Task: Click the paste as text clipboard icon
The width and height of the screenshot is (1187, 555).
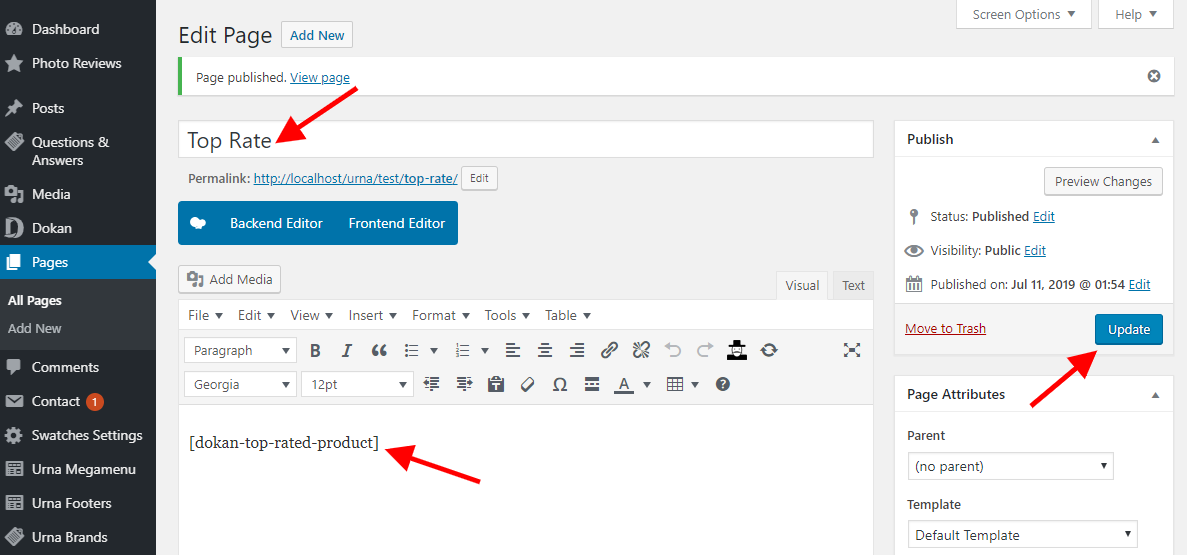Action: coord(496,385)
